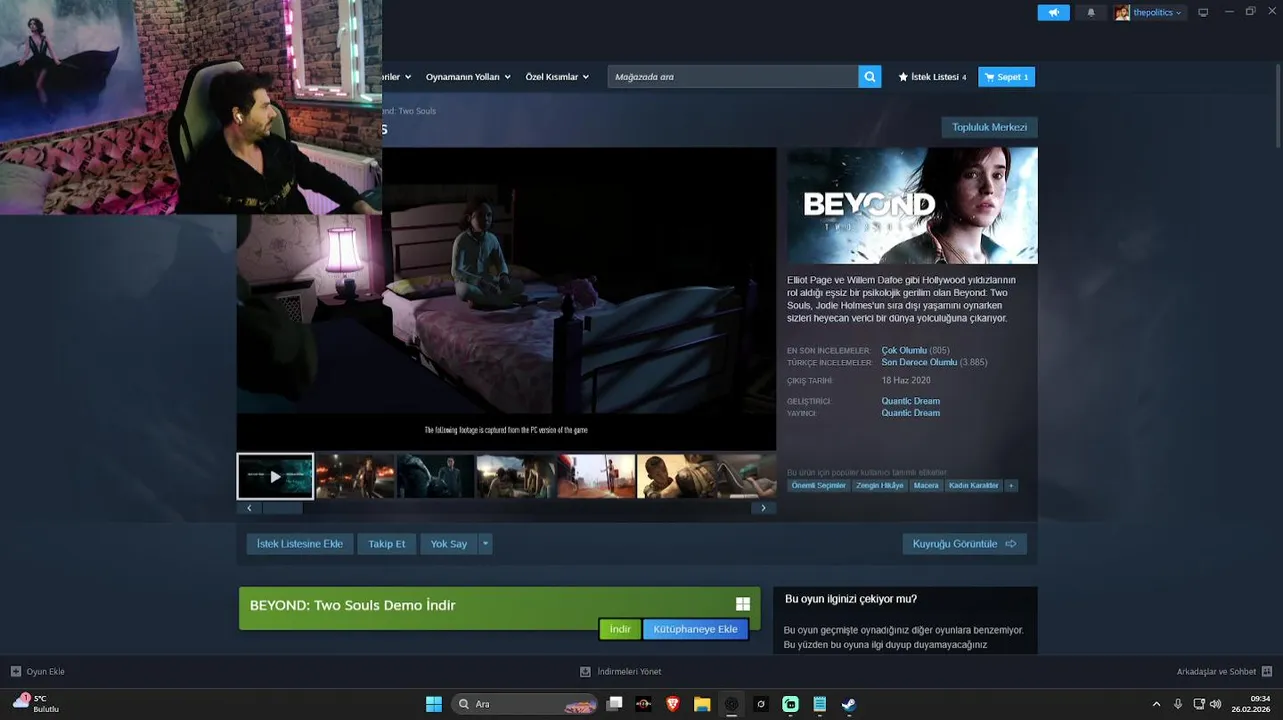Expand more tags with the plus button

(1011, 486)
